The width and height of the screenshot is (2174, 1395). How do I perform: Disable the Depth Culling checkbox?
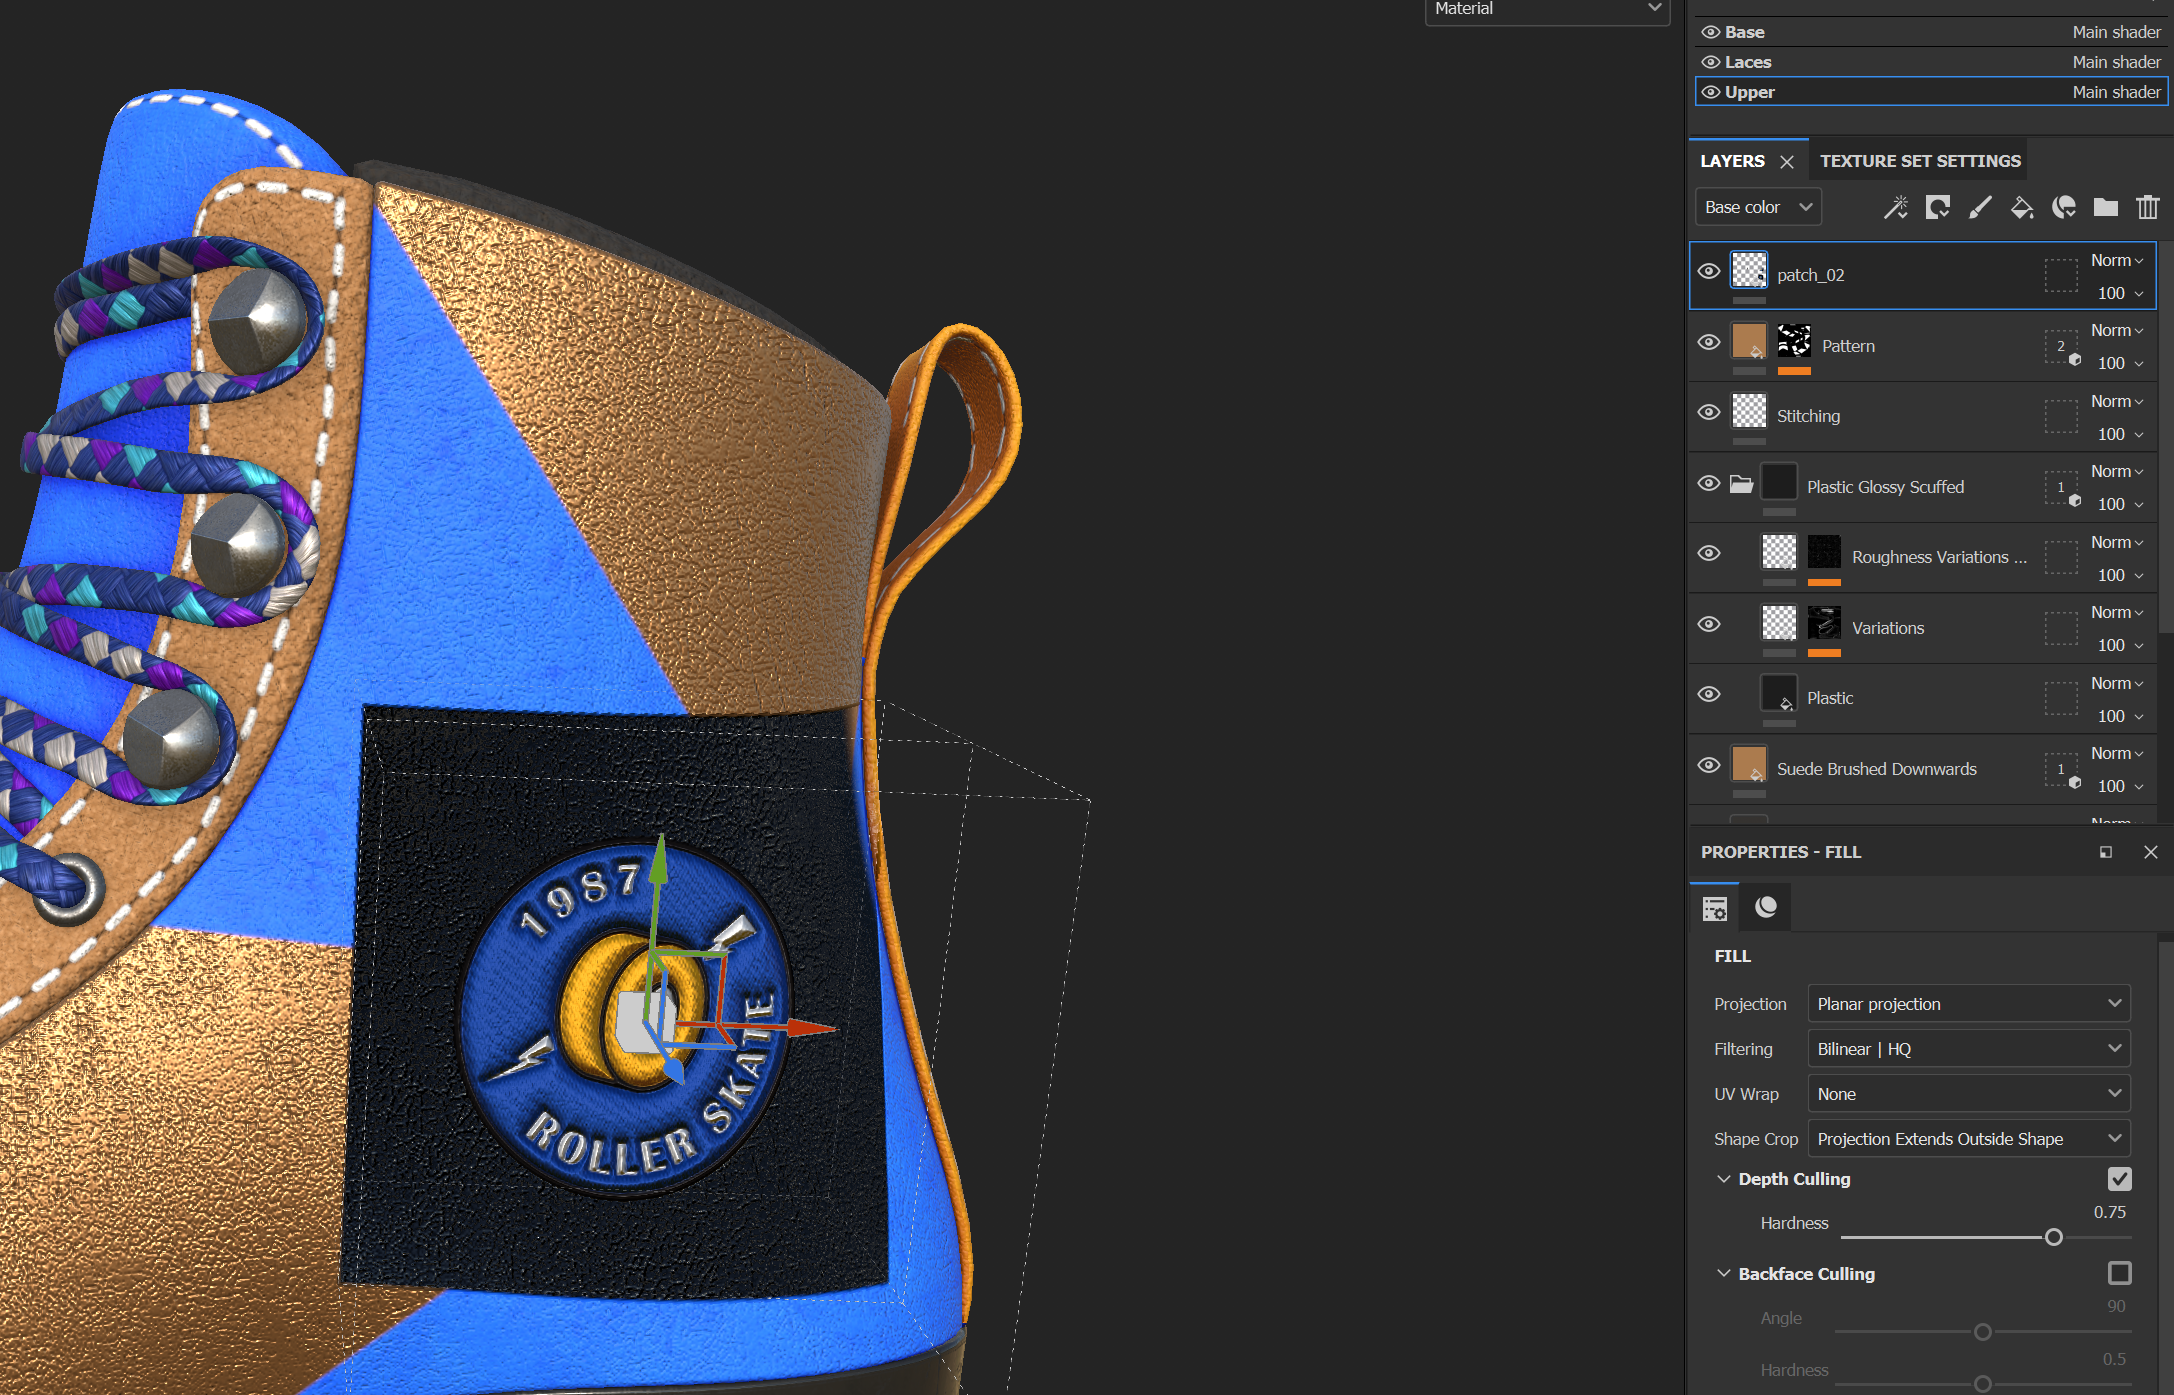(x=2119, y=1179)
